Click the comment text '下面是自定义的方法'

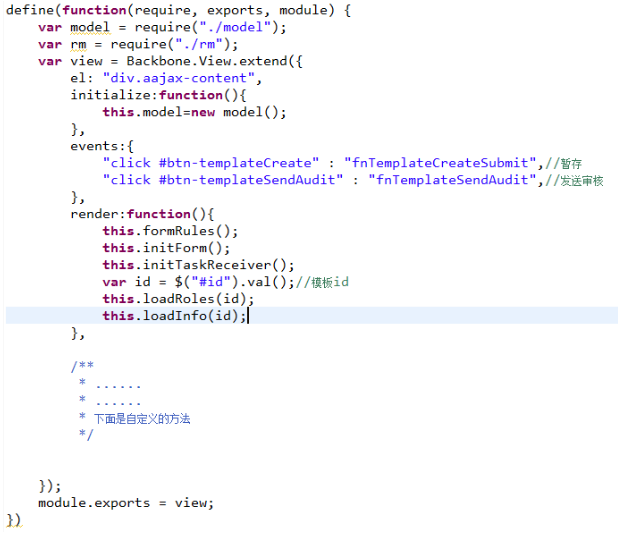[142, 418]
